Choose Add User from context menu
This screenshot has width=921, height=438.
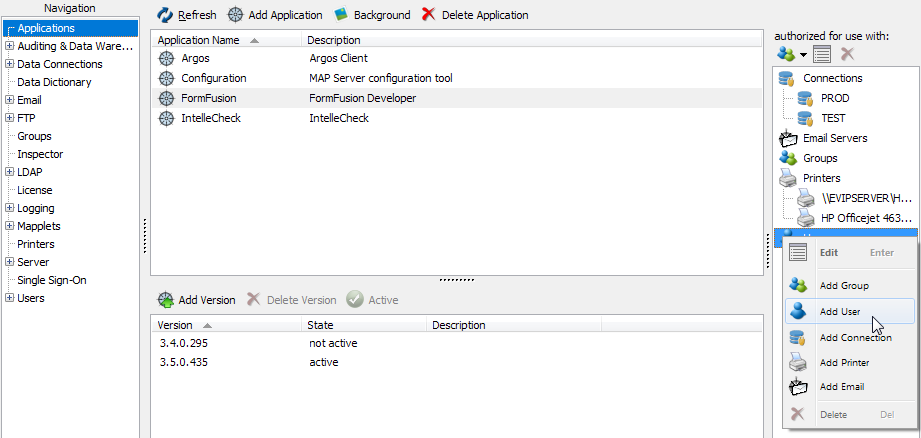[849, 311]
